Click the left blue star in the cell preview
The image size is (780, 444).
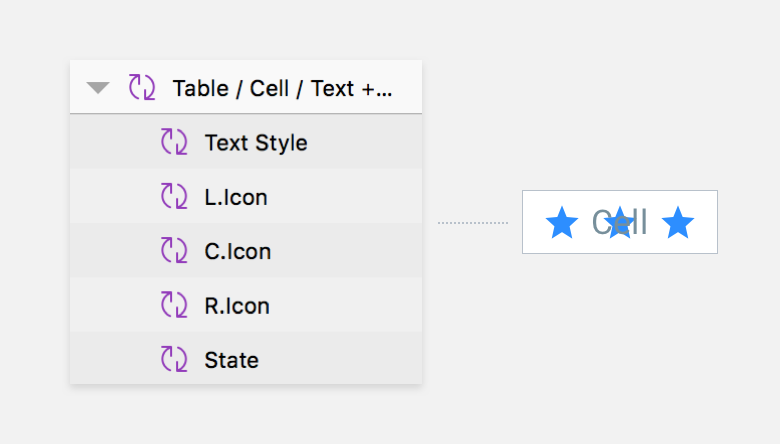point(562,222)
